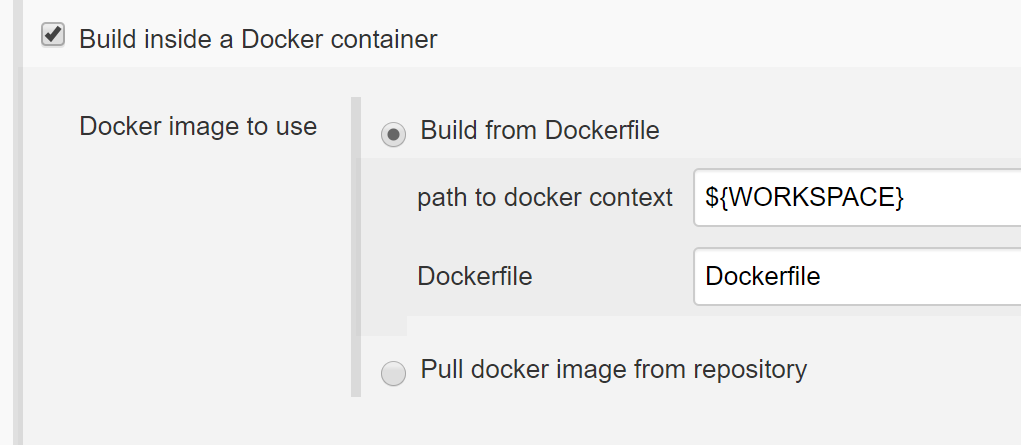Place cursor in the "Dockerfile" field text
Viewport: 1021px width, 445px height.
(762, 276)
